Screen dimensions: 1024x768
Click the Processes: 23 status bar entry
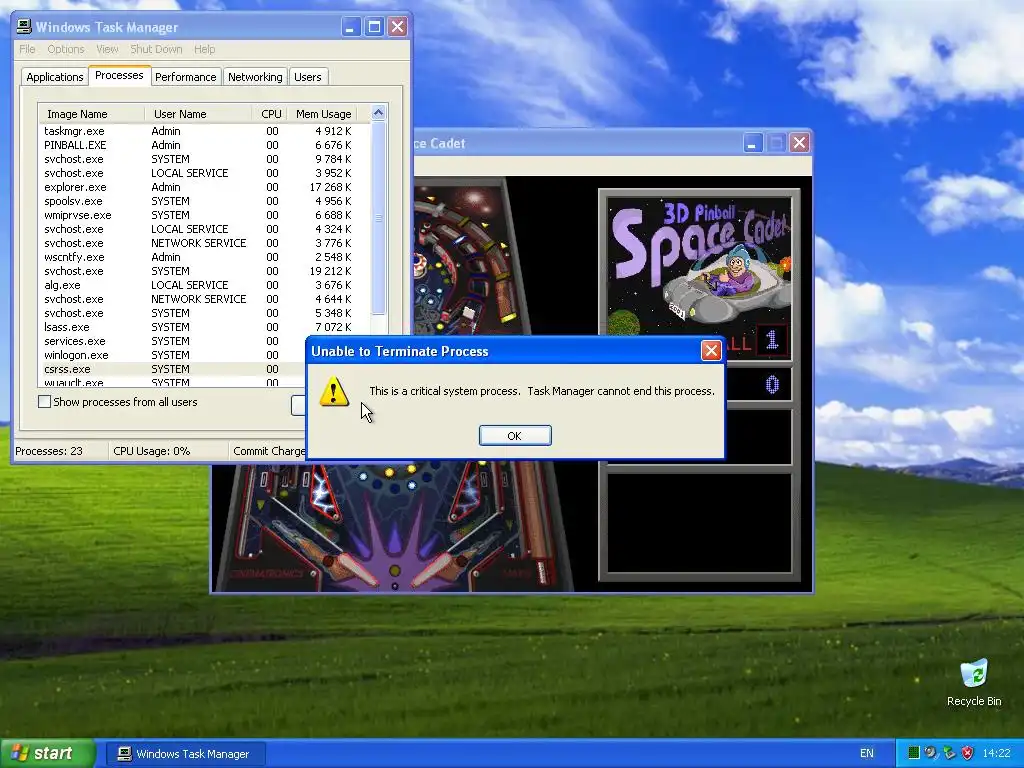pos(60,451)
